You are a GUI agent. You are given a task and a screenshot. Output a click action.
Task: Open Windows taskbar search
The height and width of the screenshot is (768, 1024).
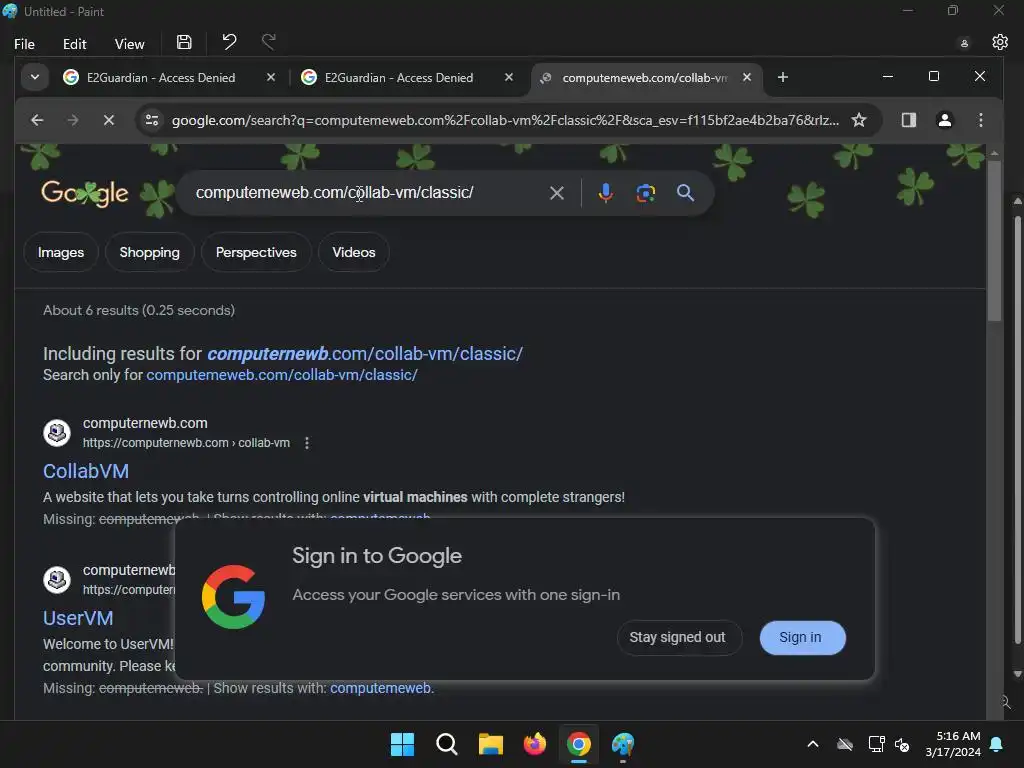447,744
